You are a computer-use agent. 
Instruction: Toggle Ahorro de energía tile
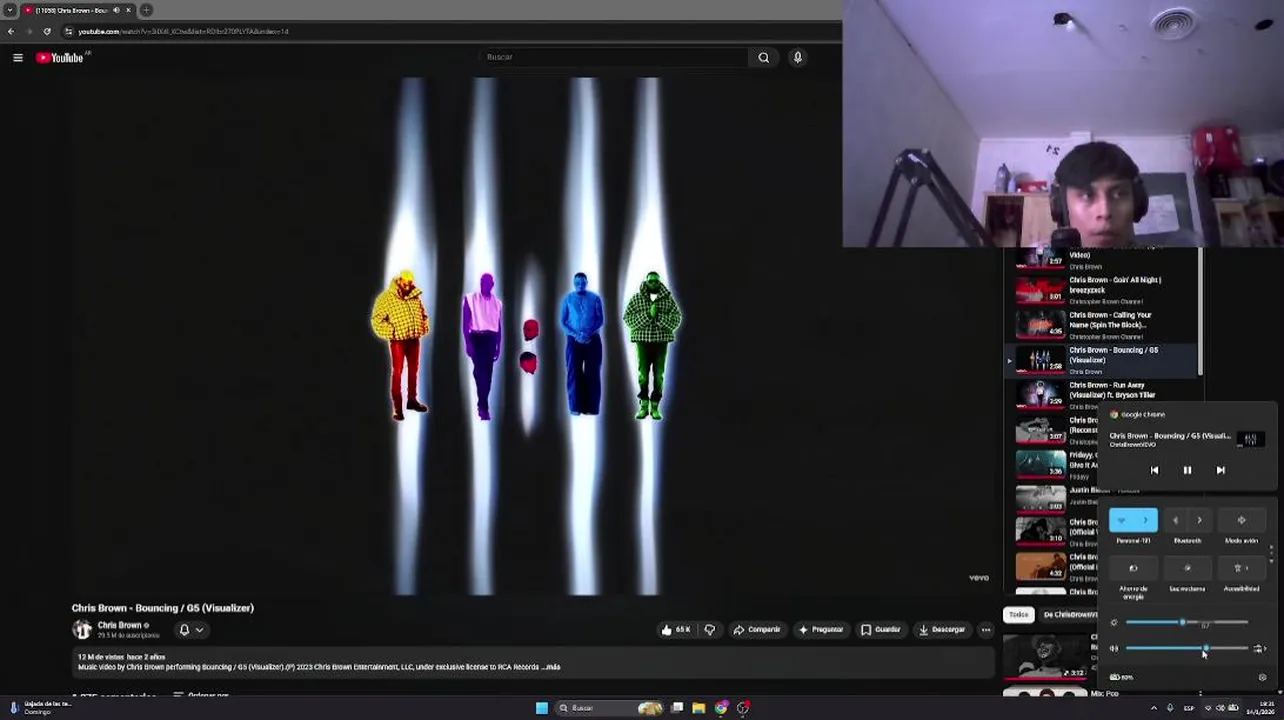(x=1133, y=569)
